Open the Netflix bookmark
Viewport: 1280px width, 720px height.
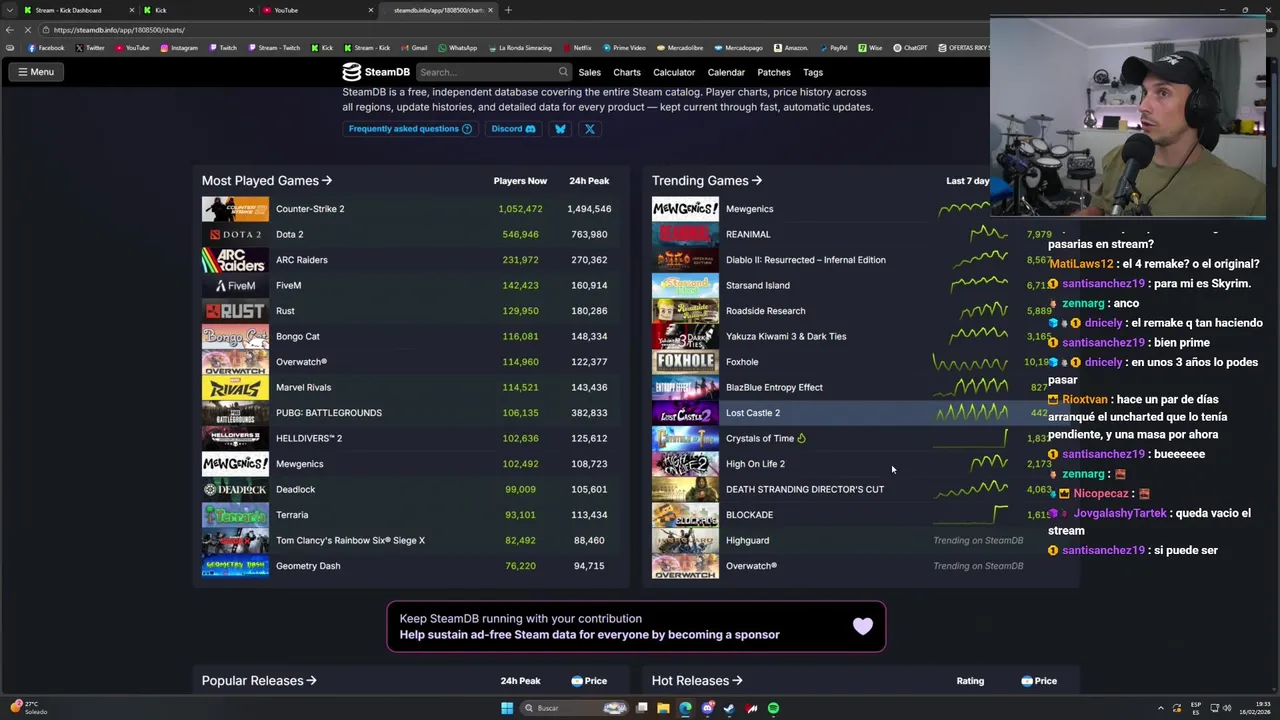(x=577, y=48)
